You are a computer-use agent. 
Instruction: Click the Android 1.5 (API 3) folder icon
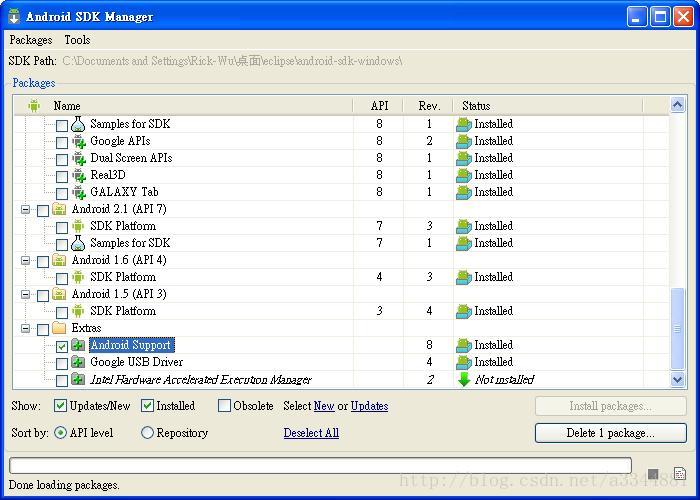point(59,294)
